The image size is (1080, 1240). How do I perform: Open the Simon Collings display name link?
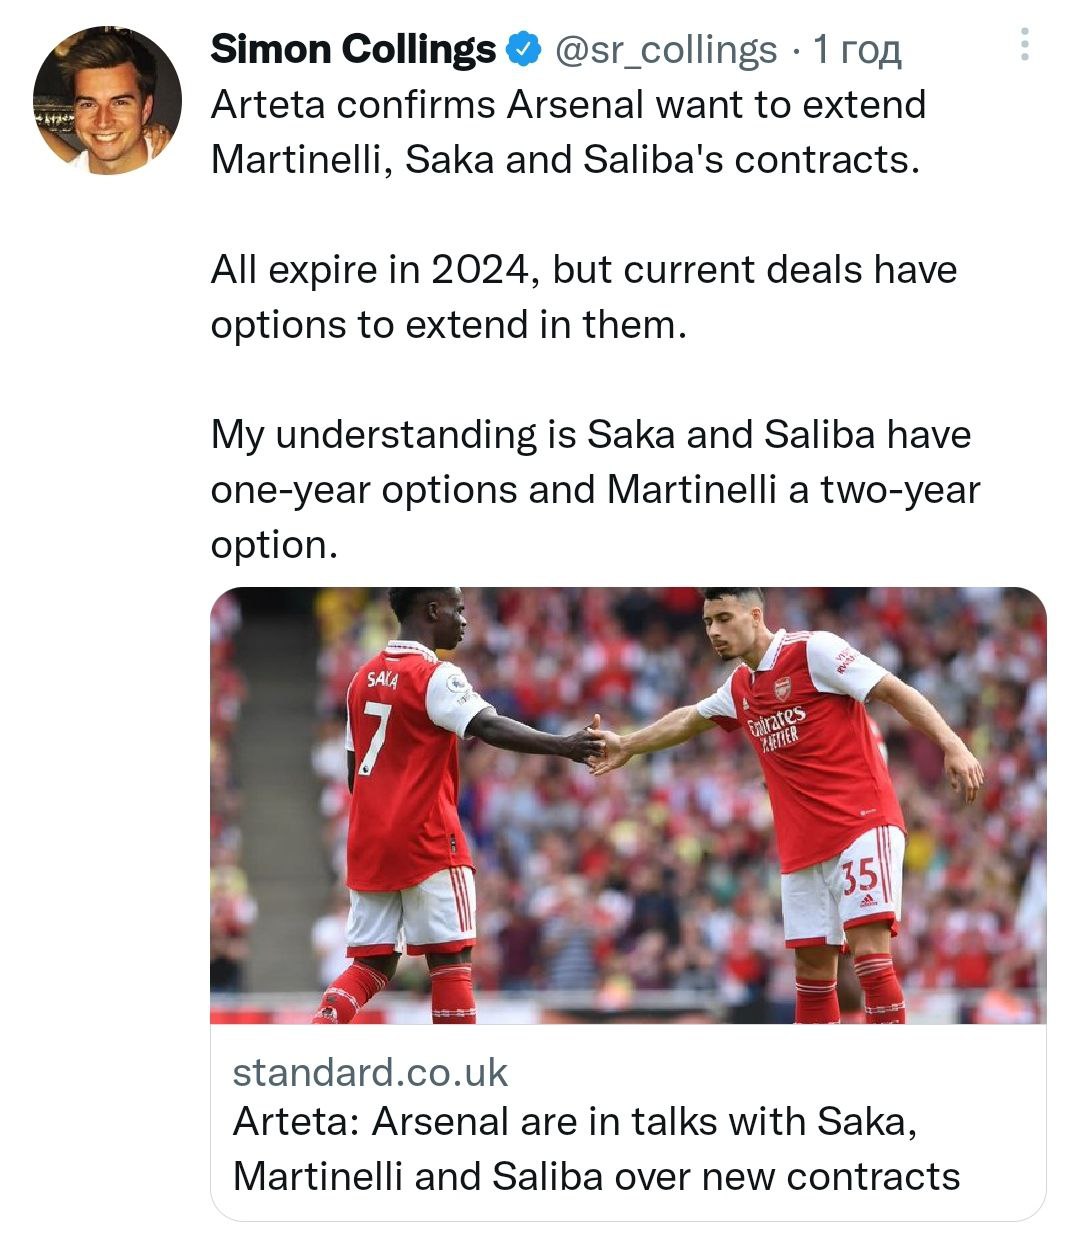coord(353,48)
